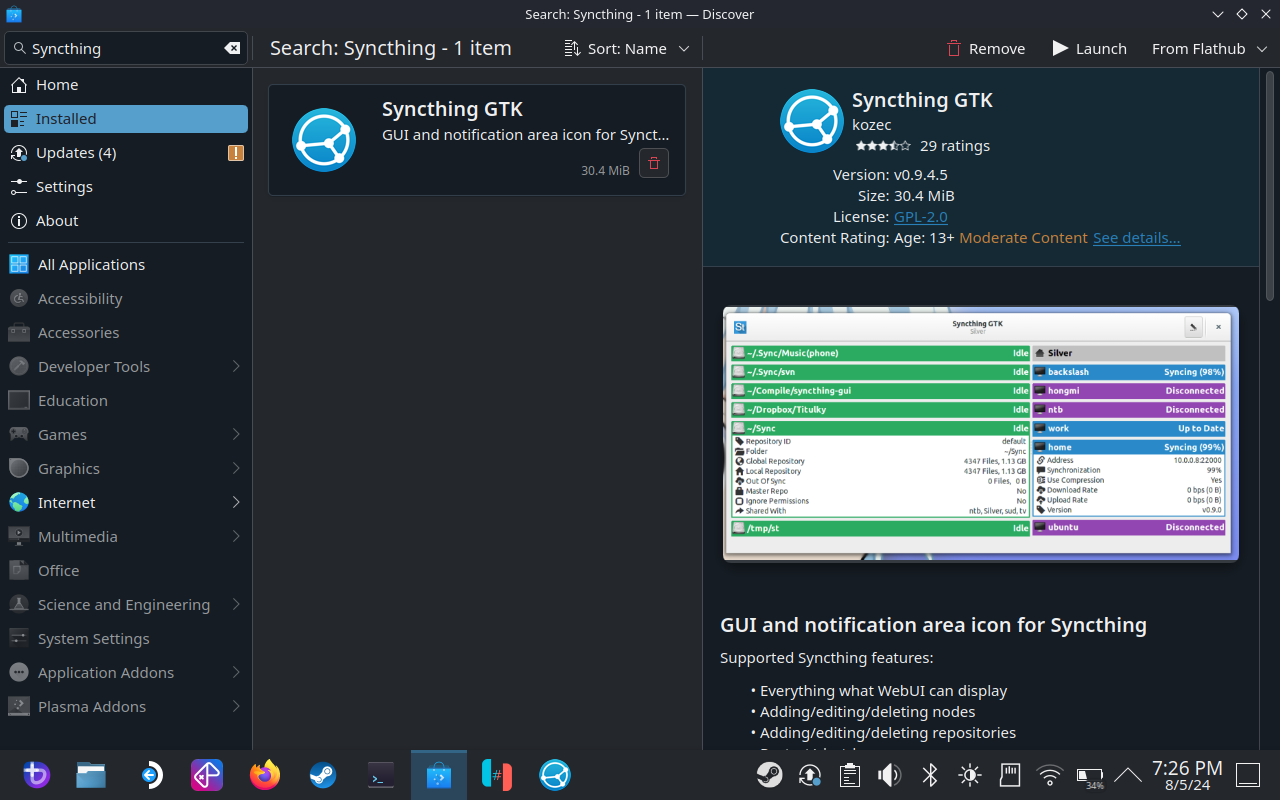The width and height of the screenshot is (1280, 800).
Task: Clear the search field text
Action: coord(232,48)
